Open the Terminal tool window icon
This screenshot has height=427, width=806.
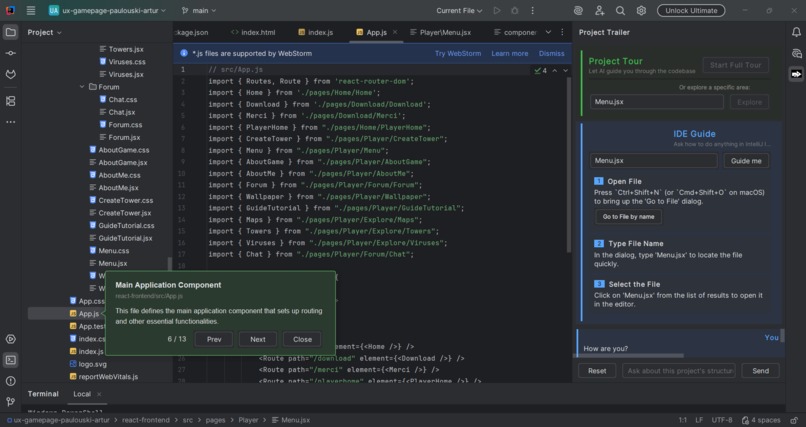point(10,360)
